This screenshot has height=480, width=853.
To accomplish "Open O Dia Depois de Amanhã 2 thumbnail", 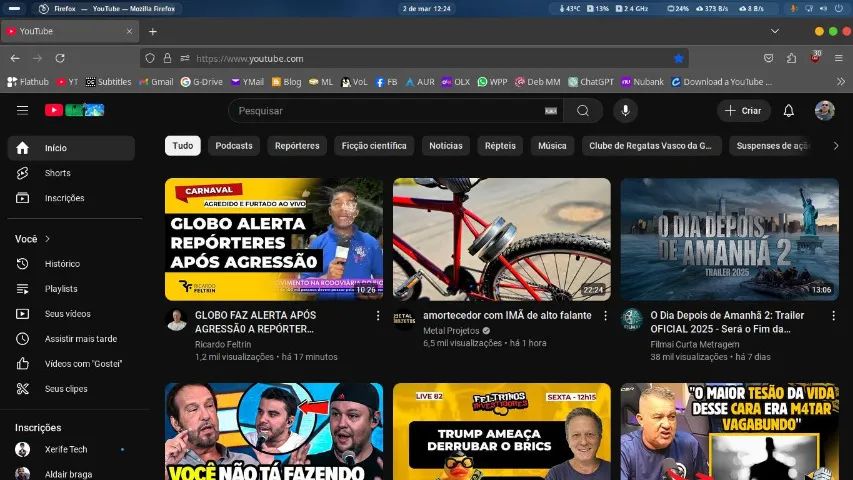I will coord(730,239).
